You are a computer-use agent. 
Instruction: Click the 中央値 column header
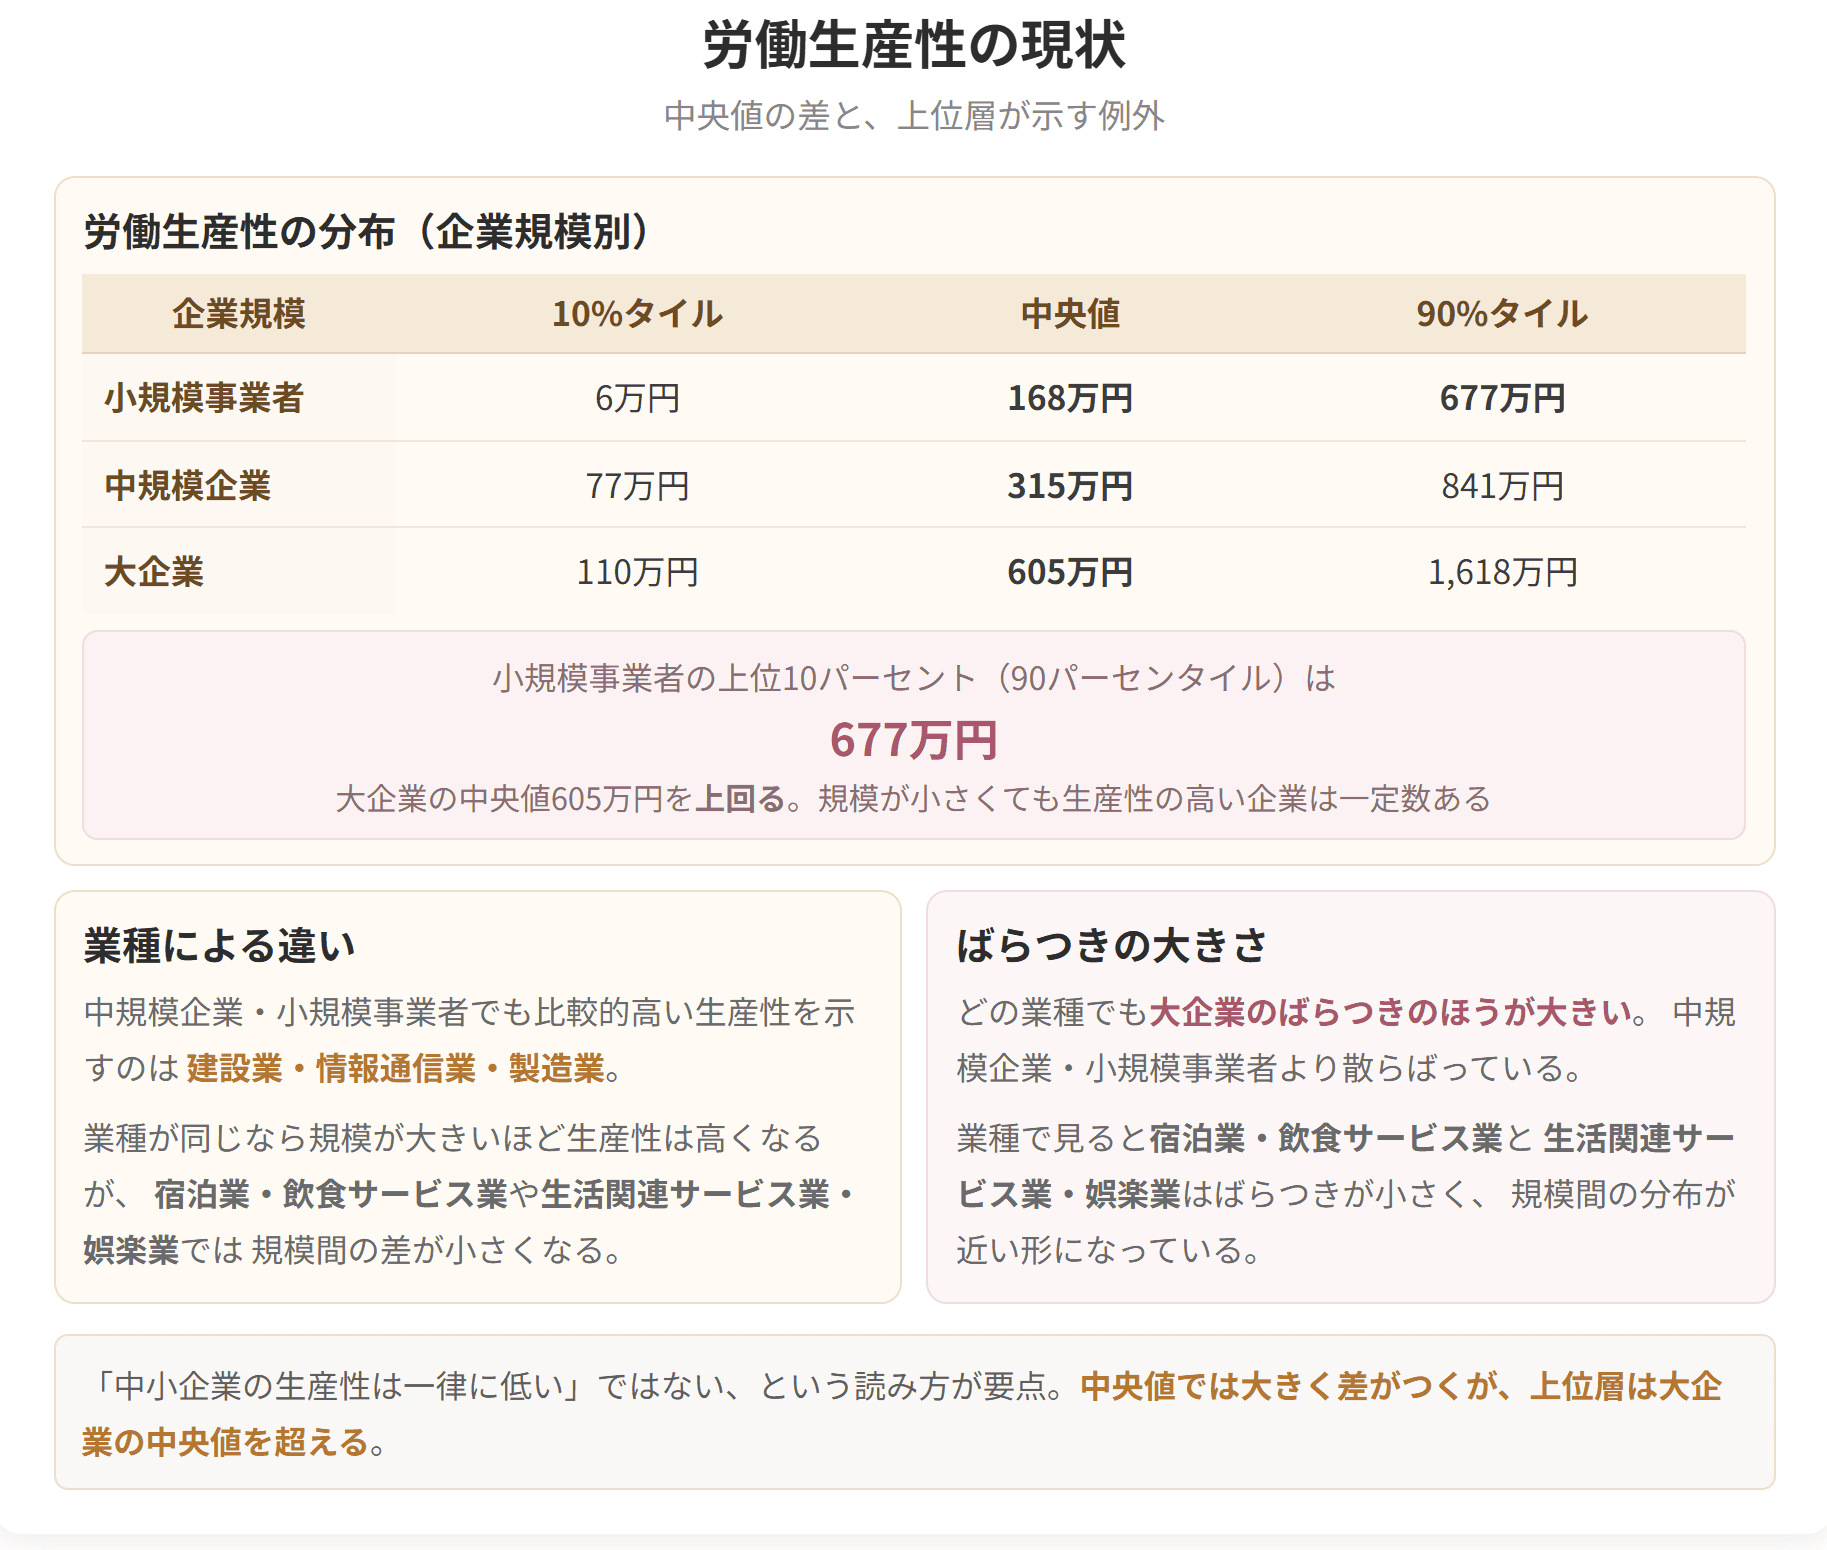tap(1070, 314)
